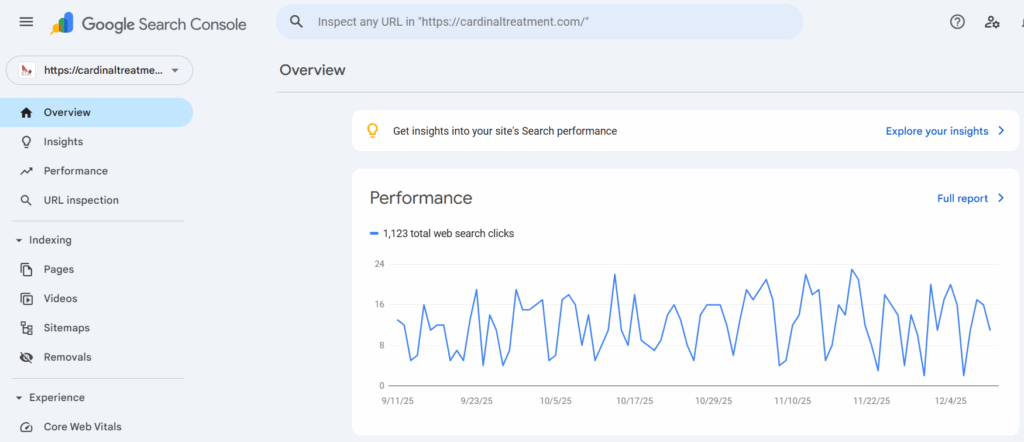Open the Help question mark icon
Viewport: 1024px width, 442px height.
click(957, 22)
